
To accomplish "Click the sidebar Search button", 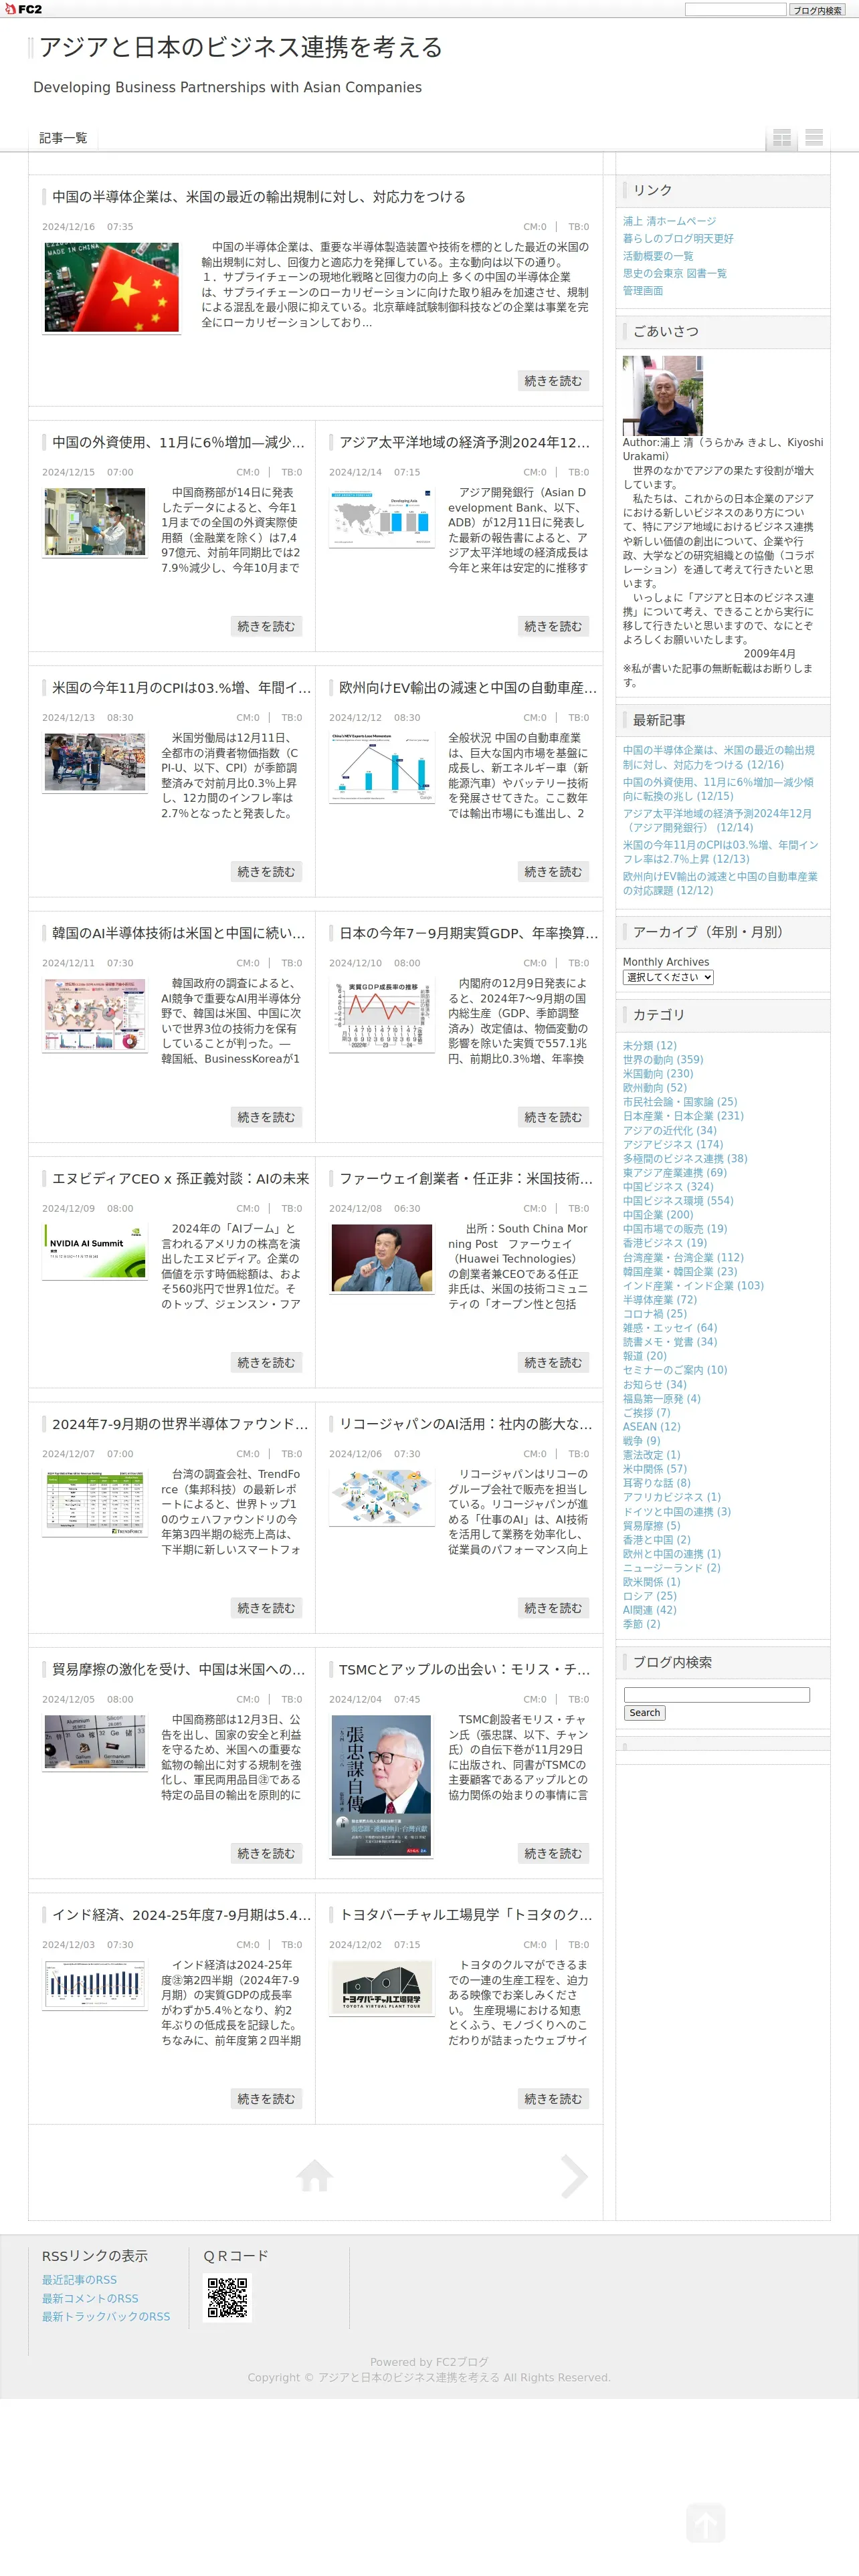I will tap(645, 1713).
